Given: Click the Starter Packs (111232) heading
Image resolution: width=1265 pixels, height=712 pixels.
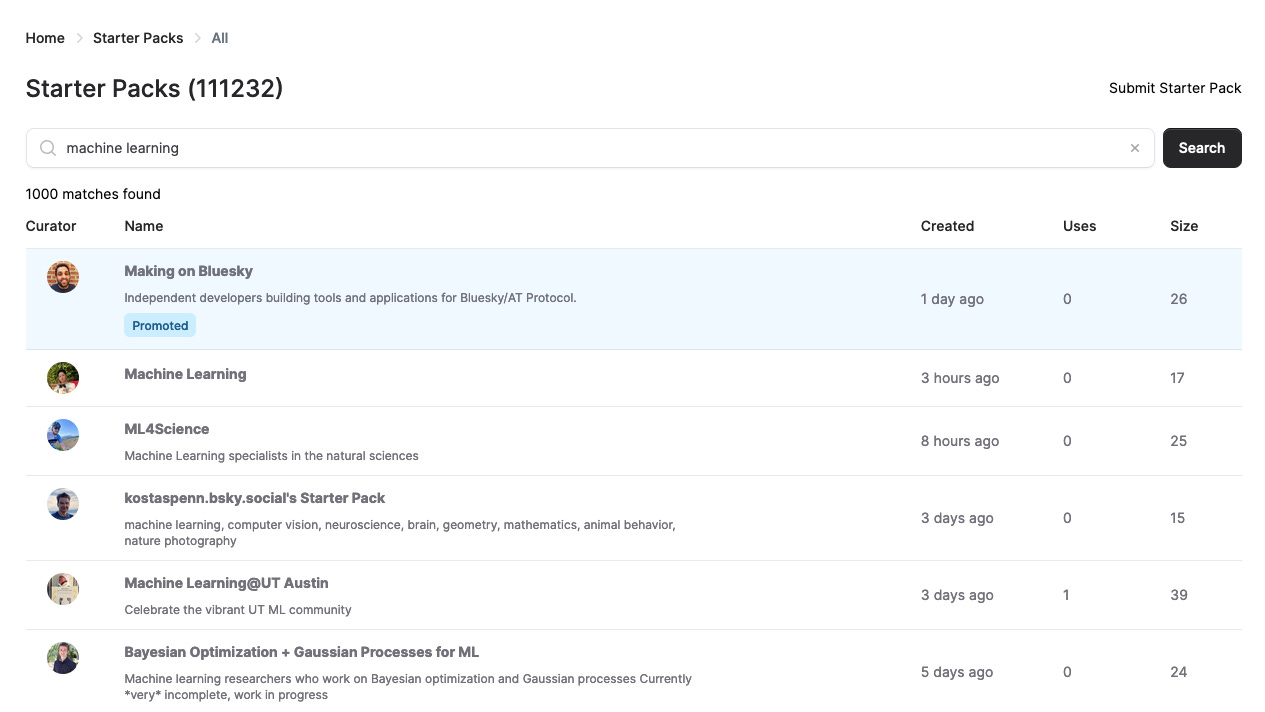Looking at the screenshot, I should point(154,88).
